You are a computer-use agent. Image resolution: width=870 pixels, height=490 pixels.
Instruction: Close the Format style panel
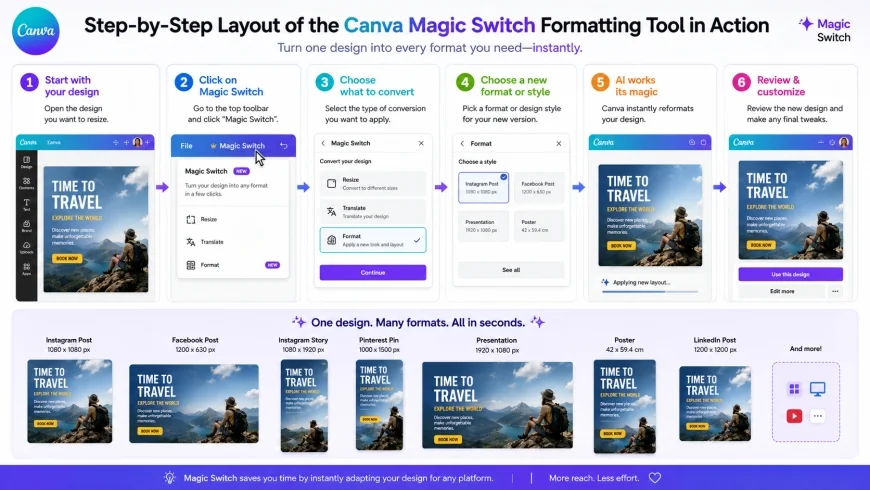tap(559, 143)
